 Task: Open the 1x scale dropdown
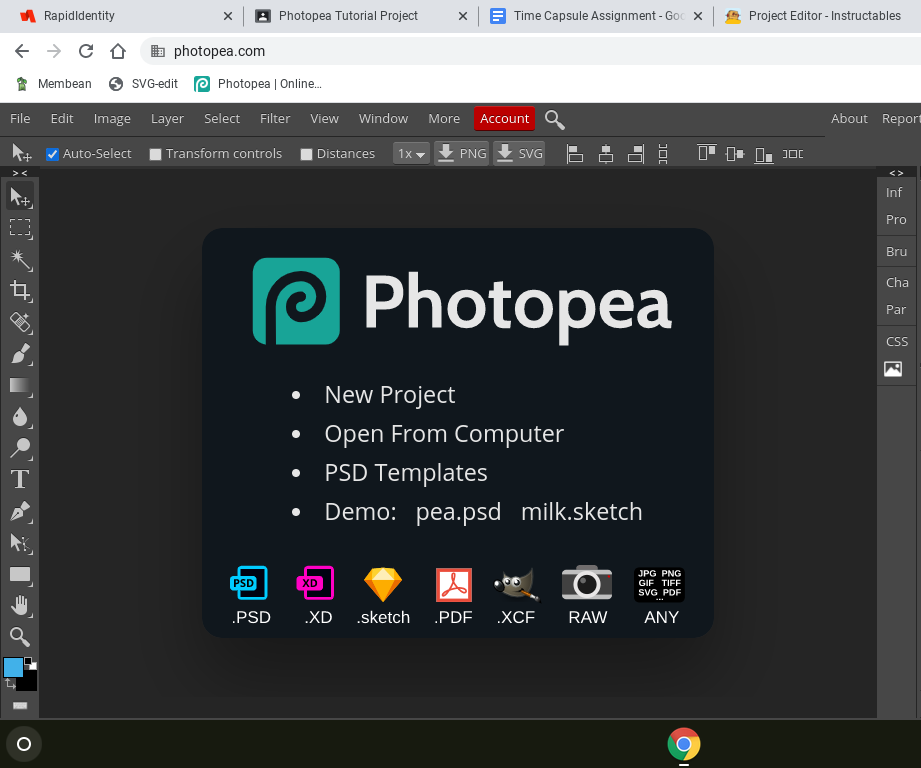tap(411, 154)
